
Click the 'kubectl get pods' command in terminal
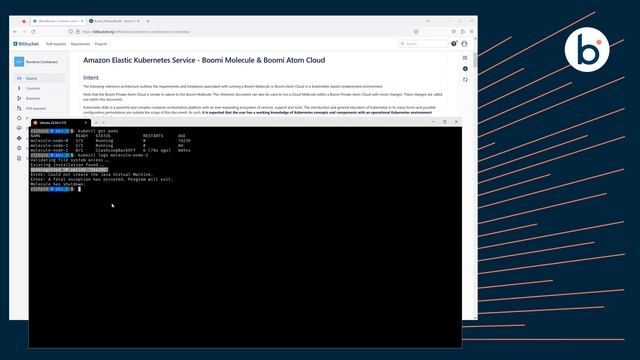tap(98, 131)
